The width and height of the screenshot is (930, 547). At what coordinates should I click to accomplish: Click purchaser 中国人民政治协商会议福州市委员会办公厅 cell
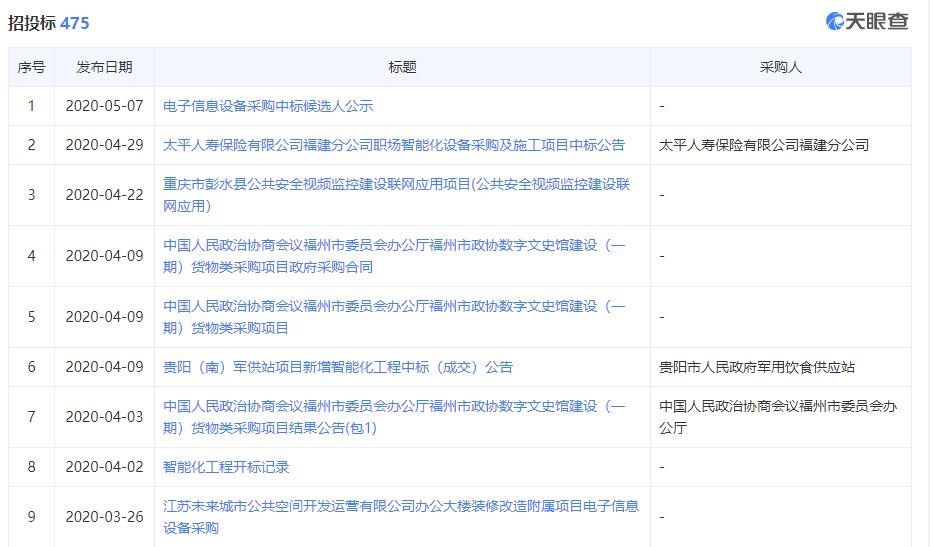point(778,417)
